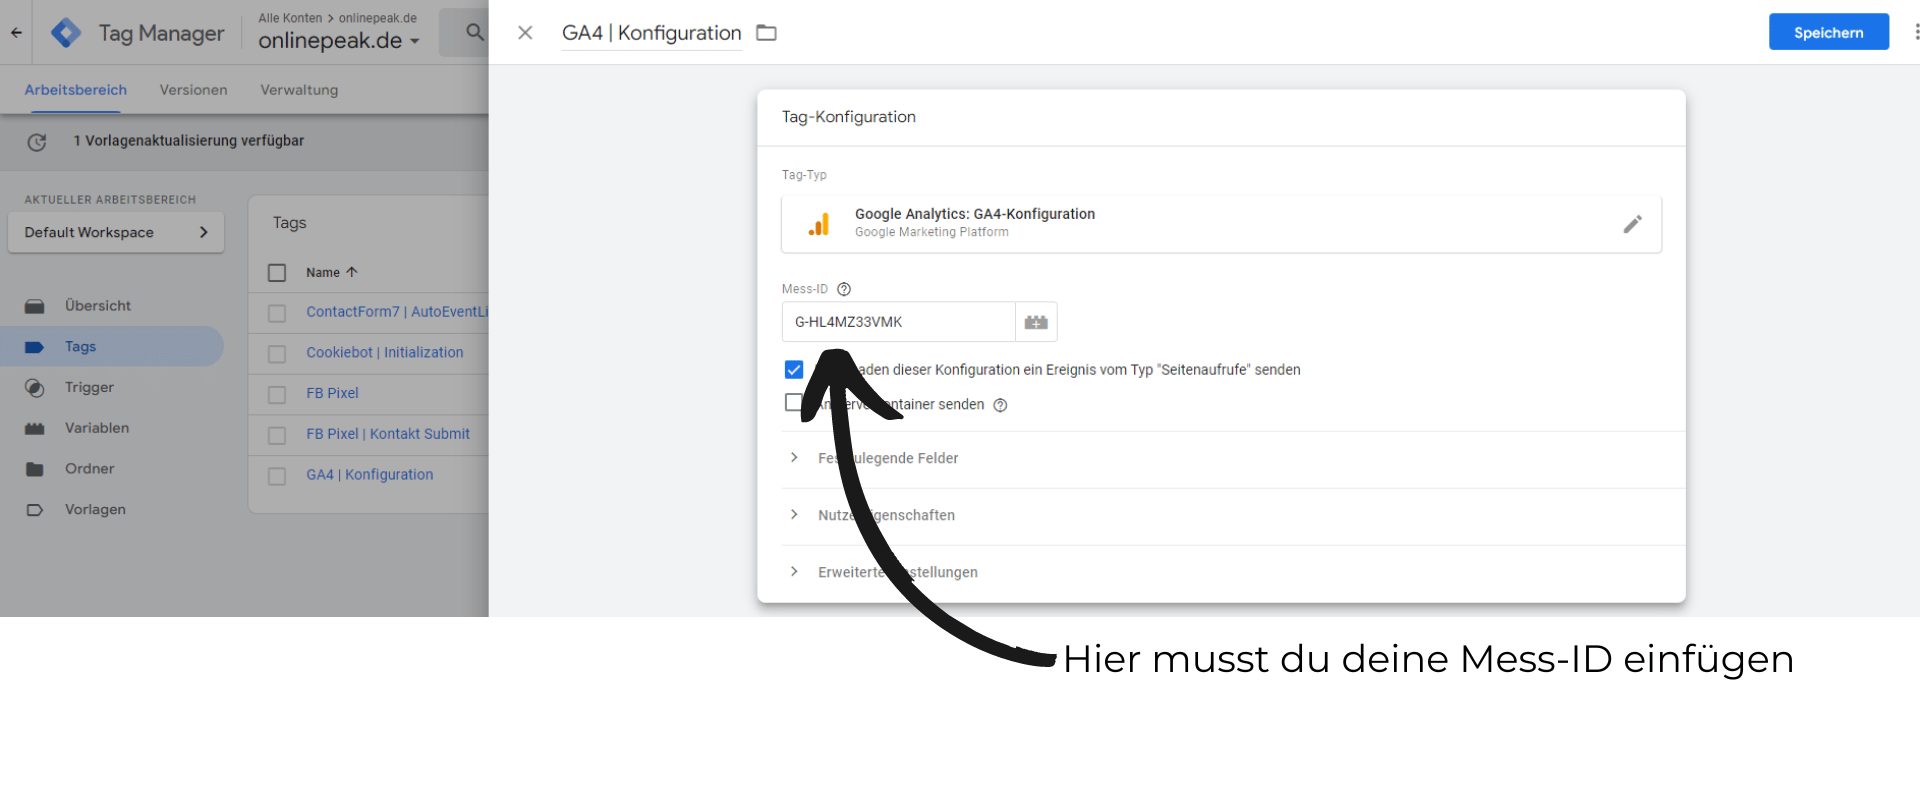
Task: Click the variable picker icon next to Mess-ID
Action: pos(1036,322)
